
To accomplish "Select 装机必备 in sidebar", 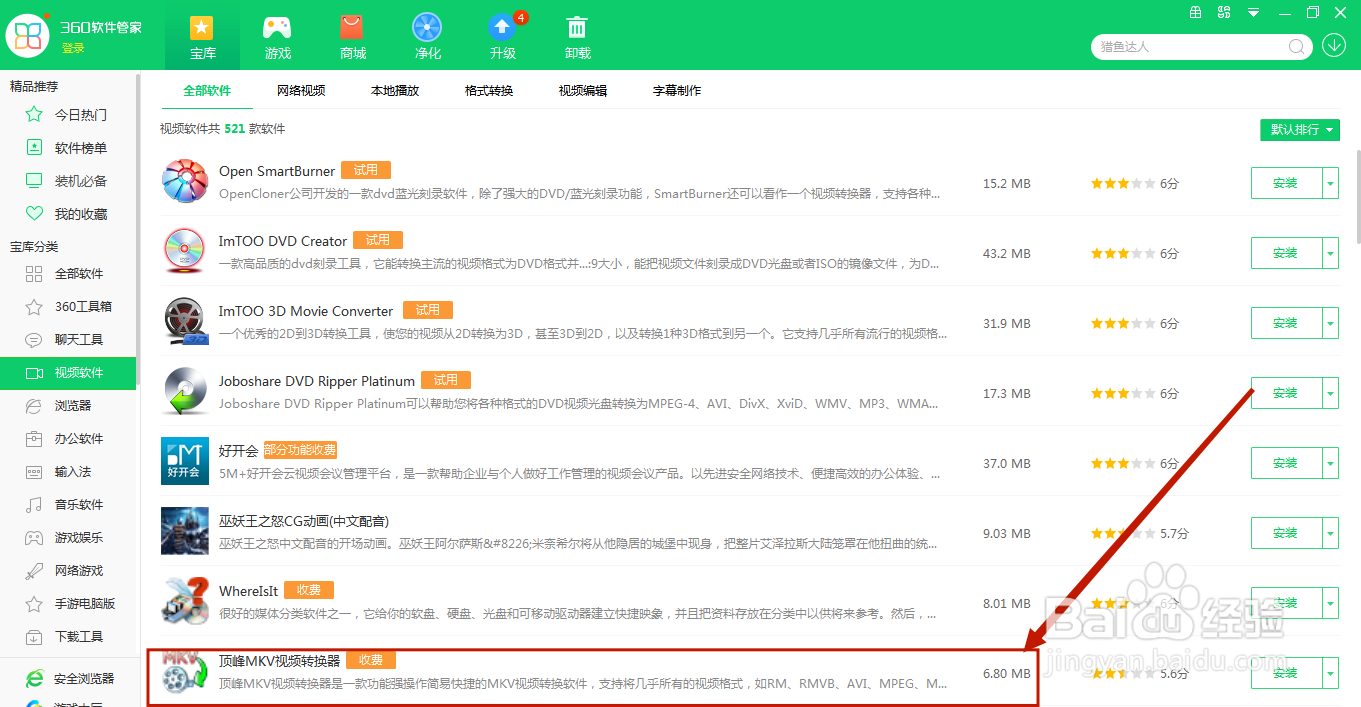I will pyautogui.click(x=69, y=181).
